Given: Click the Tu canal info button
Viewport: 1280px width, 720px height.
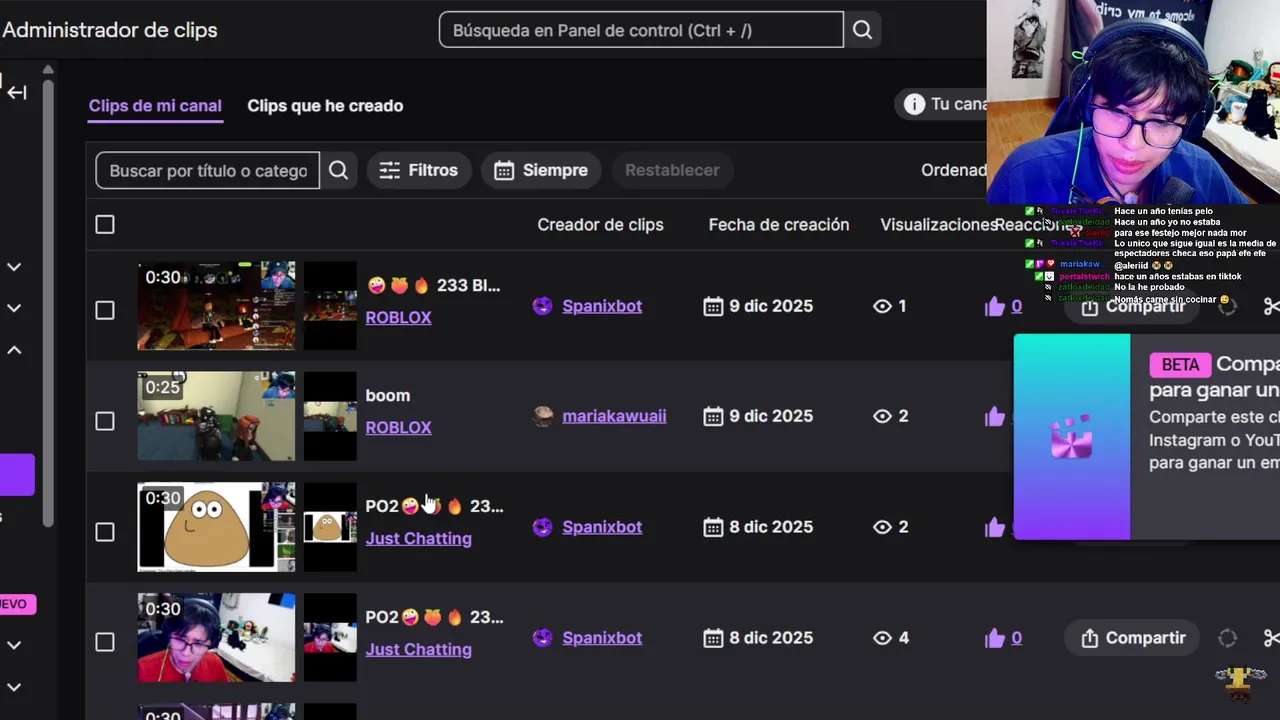Looking at the screenshot, I should [x=941, y=104].
